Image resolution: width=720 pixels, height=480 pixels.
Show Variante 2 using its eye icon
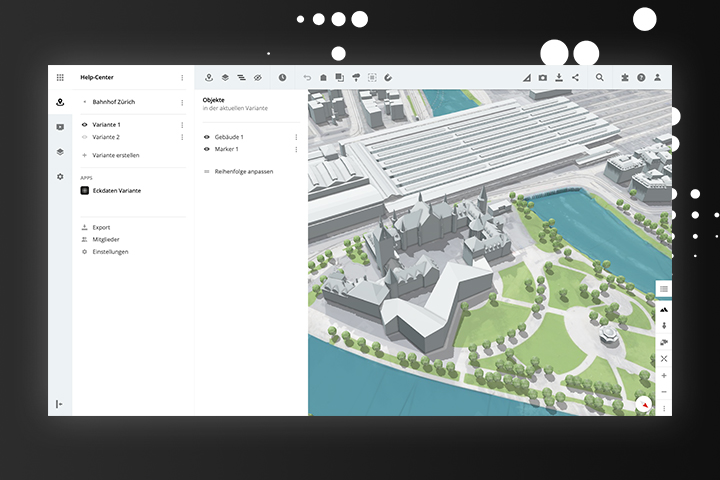coord(85,137)
